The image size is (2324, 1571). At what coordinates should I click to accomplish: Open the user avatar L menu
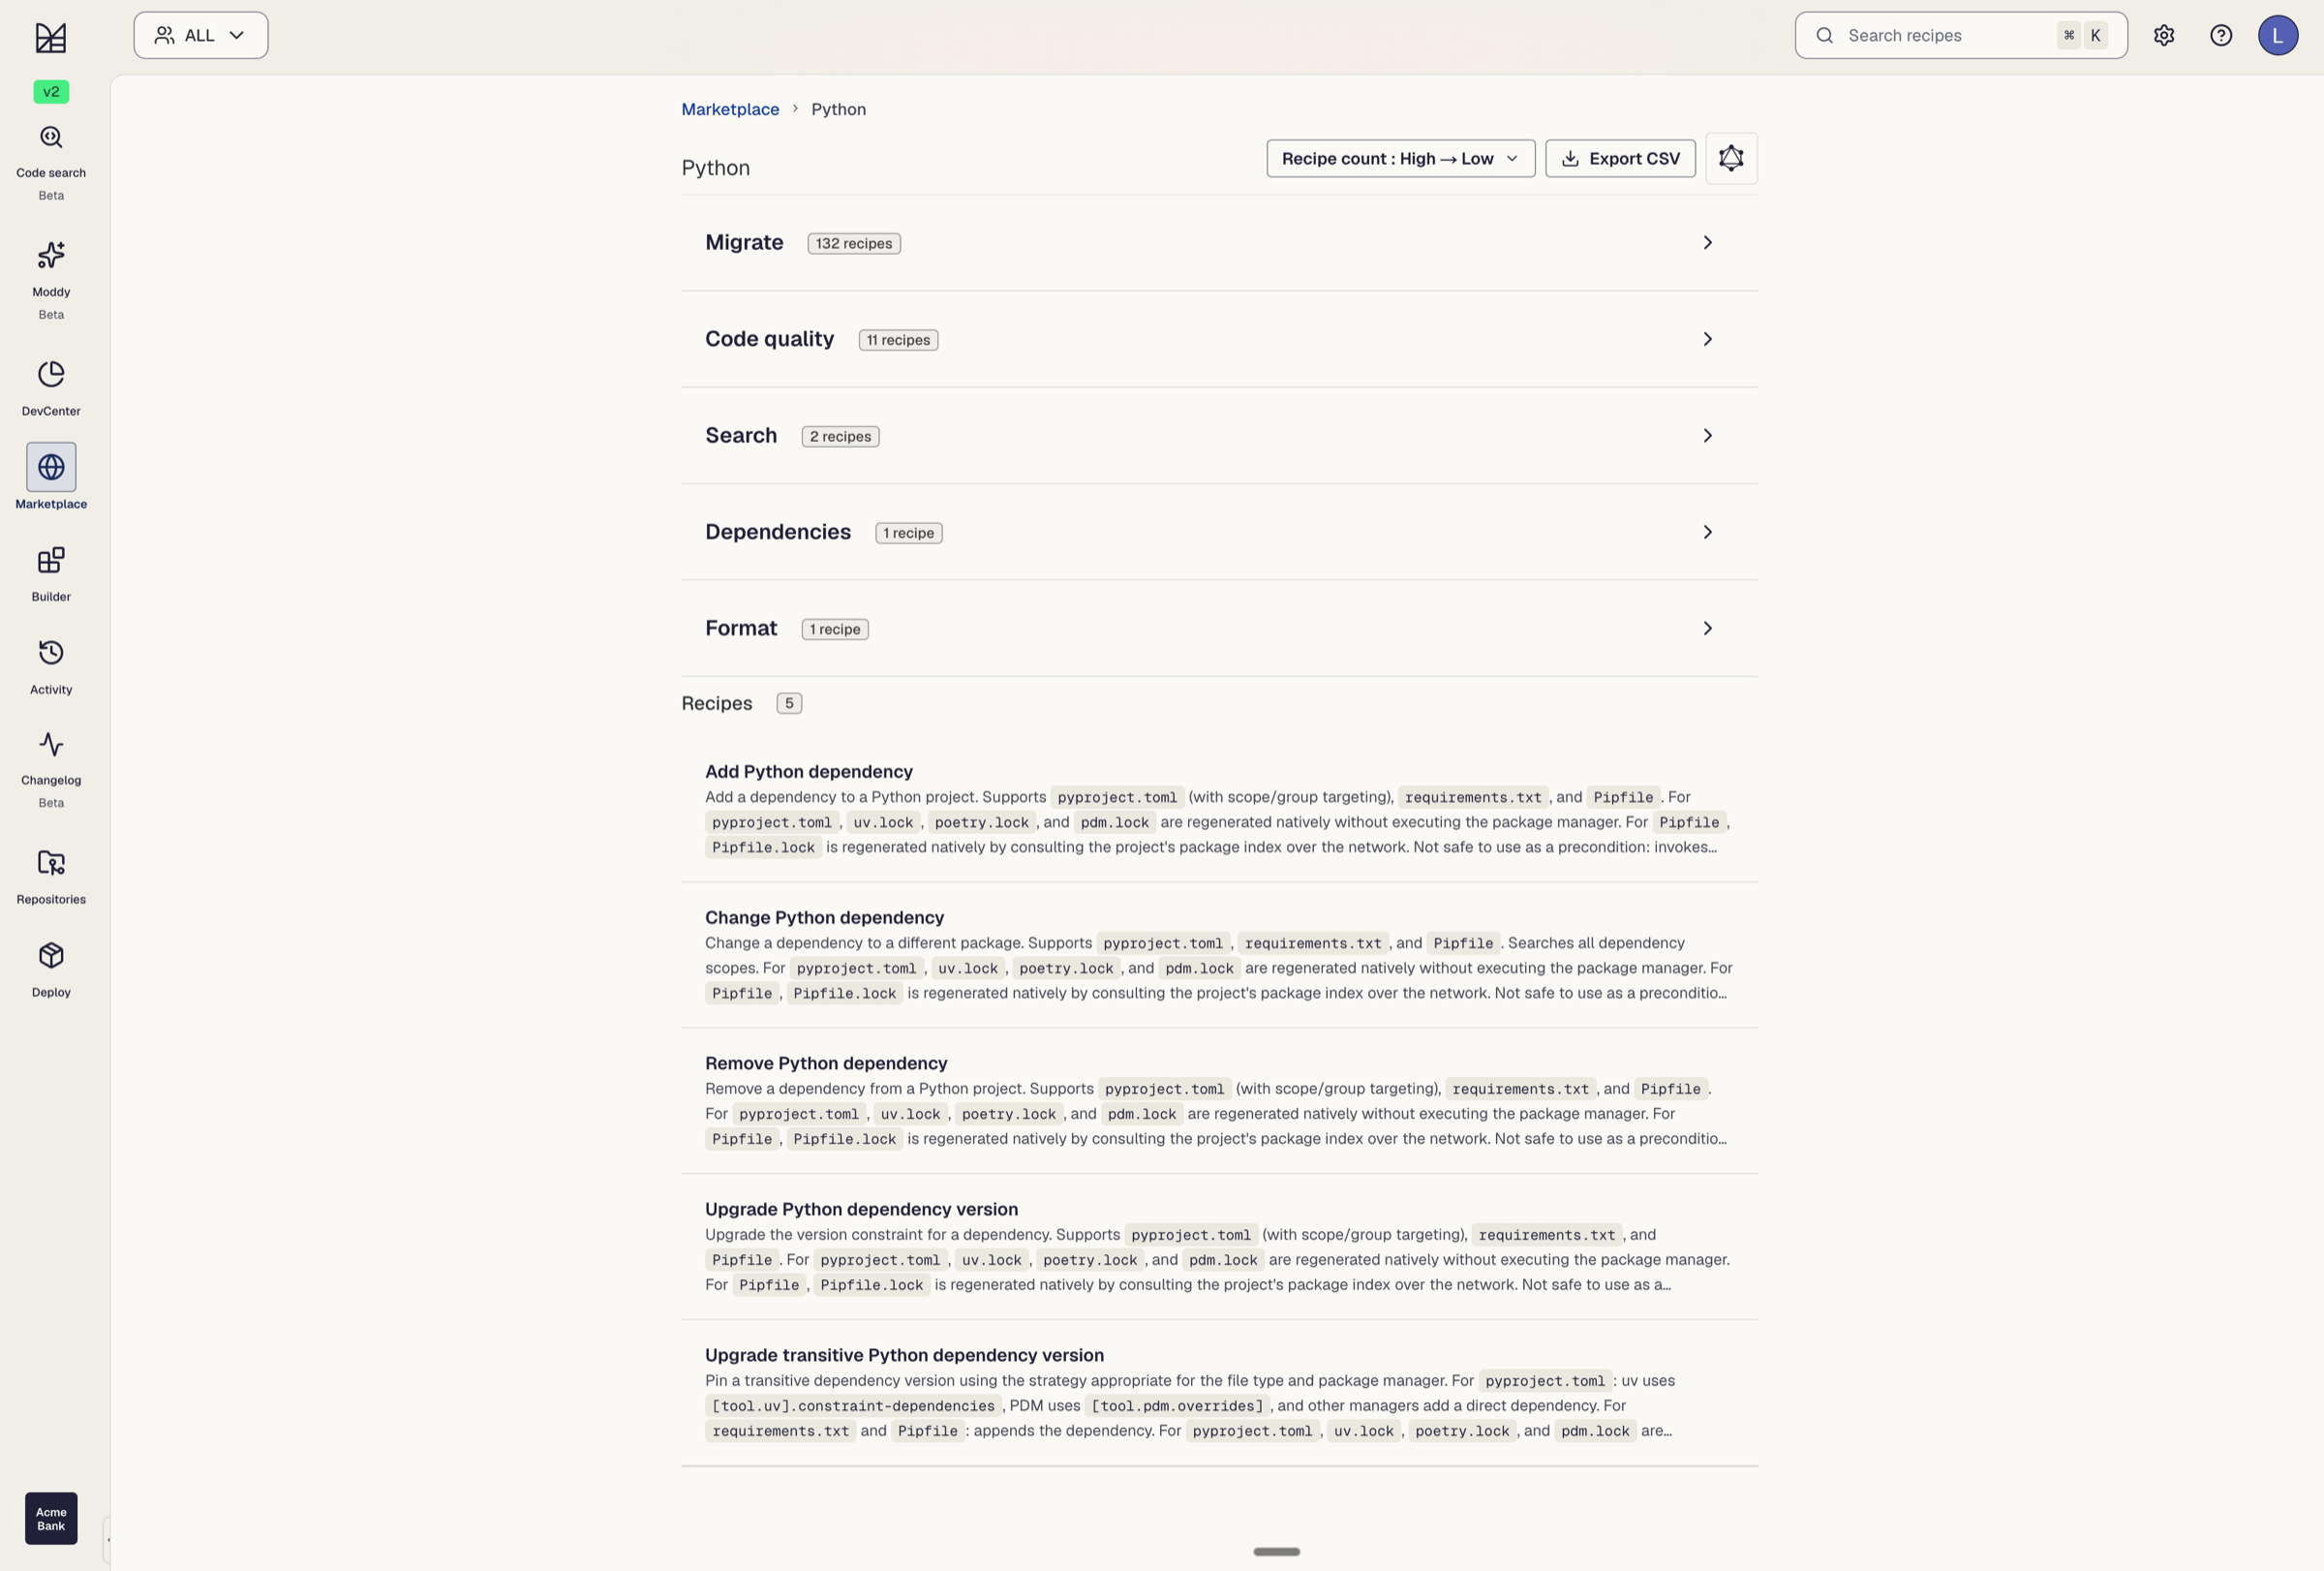tap(2278, 36)
